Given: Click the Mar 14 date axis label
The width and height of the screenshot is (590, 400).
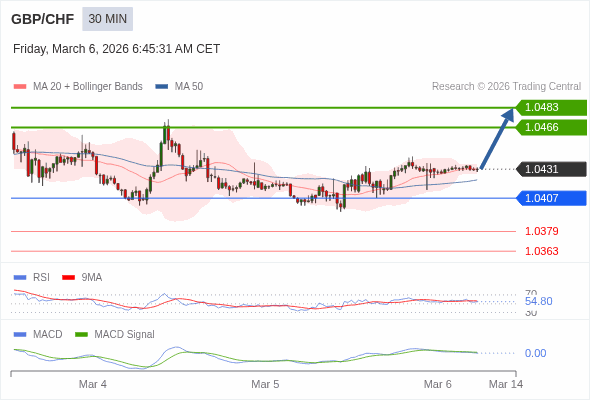Looking at the screenshot, I should pyautogui.click(x=506, y=385).
